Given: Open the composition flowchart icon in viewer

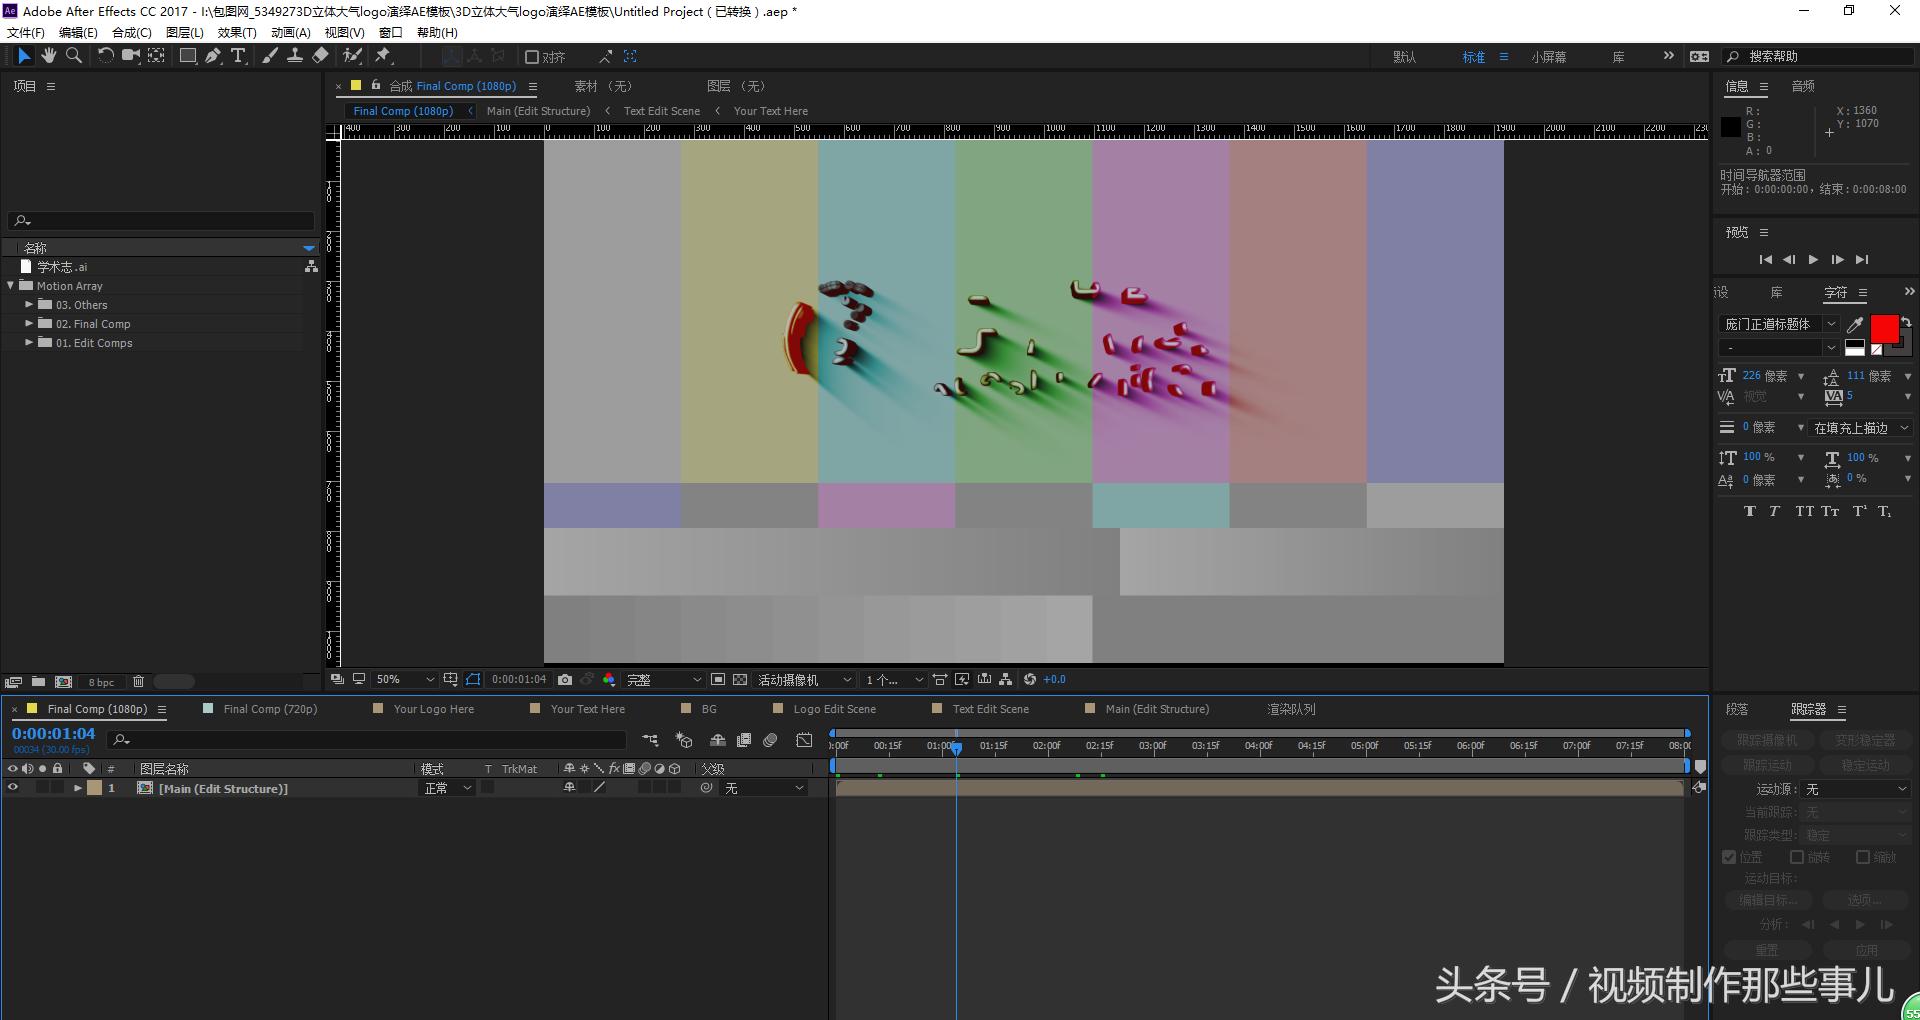Looking at the screenshot, I should coord(1006,680).
